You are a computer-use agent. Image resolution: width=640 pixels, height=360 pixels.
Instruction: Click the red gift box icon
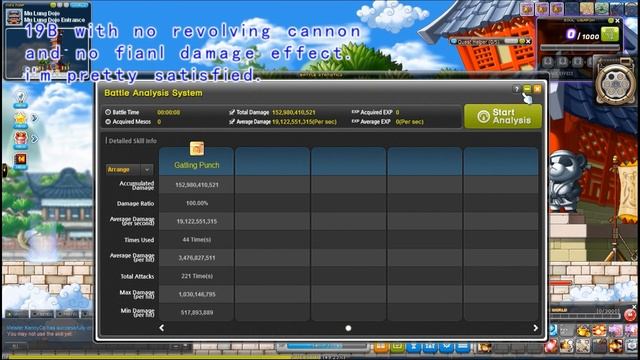point(20,139)
